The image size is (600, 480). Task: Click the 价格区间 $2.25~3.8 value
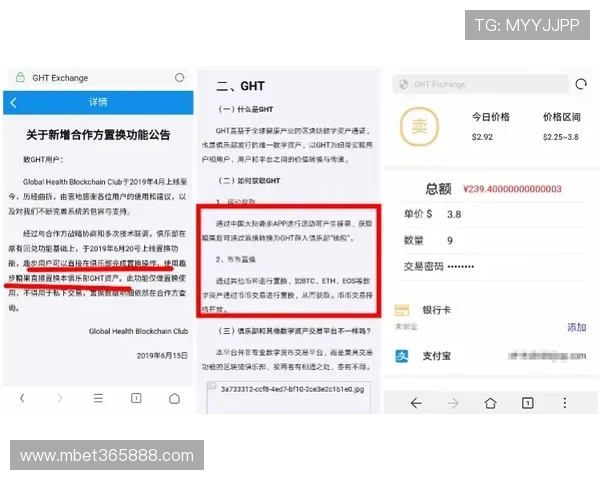tap(561, 137)
